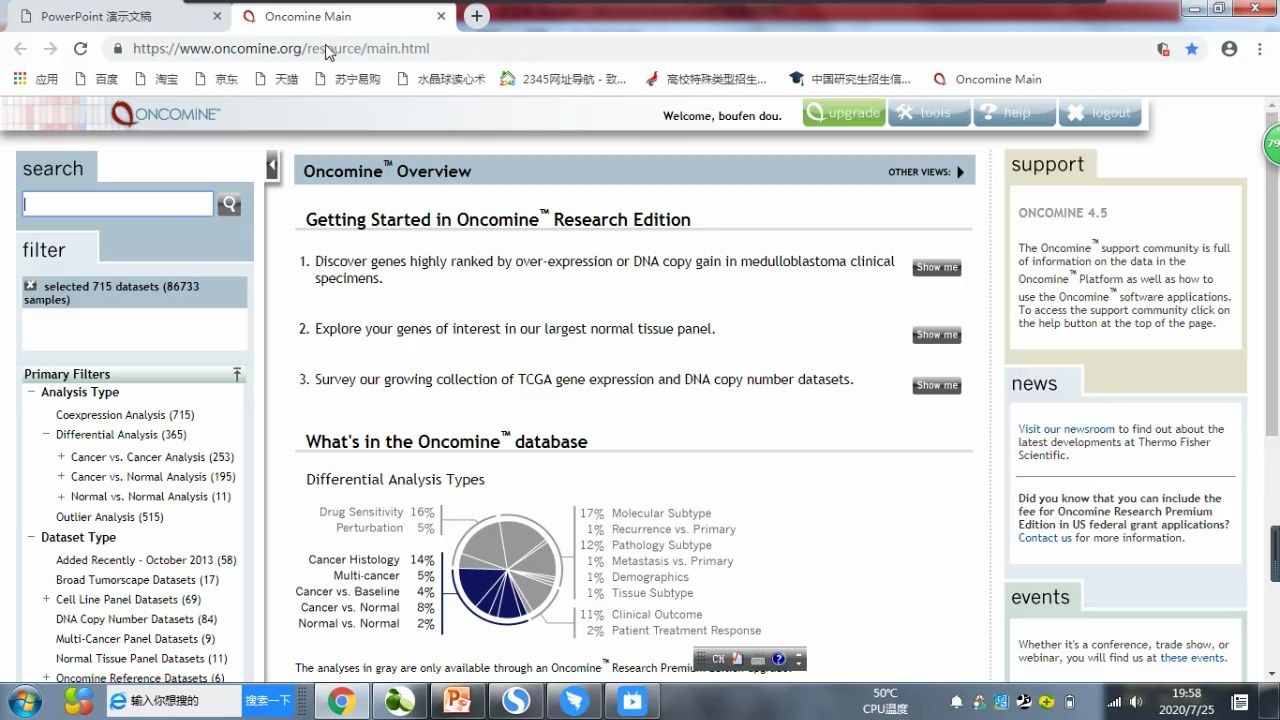Collapse the Analysis Type filter group
Screen dimensions: 1280x720
point(31,392)
